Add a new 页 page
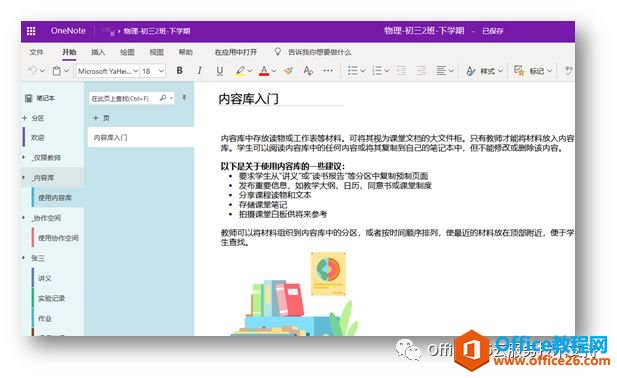 click(x=102, y=118)
